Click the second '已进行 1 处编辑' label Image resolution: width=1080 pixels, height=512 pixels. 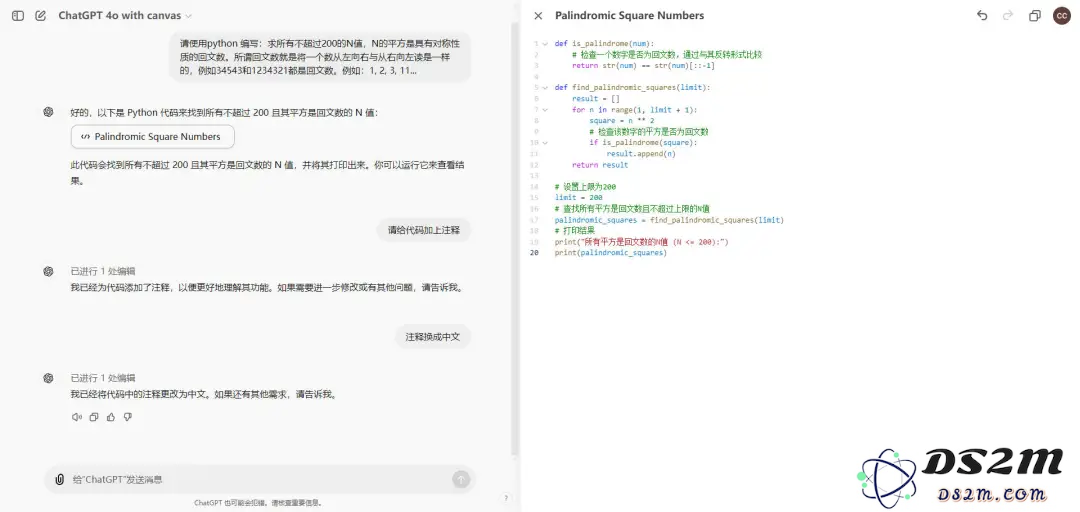103,378
